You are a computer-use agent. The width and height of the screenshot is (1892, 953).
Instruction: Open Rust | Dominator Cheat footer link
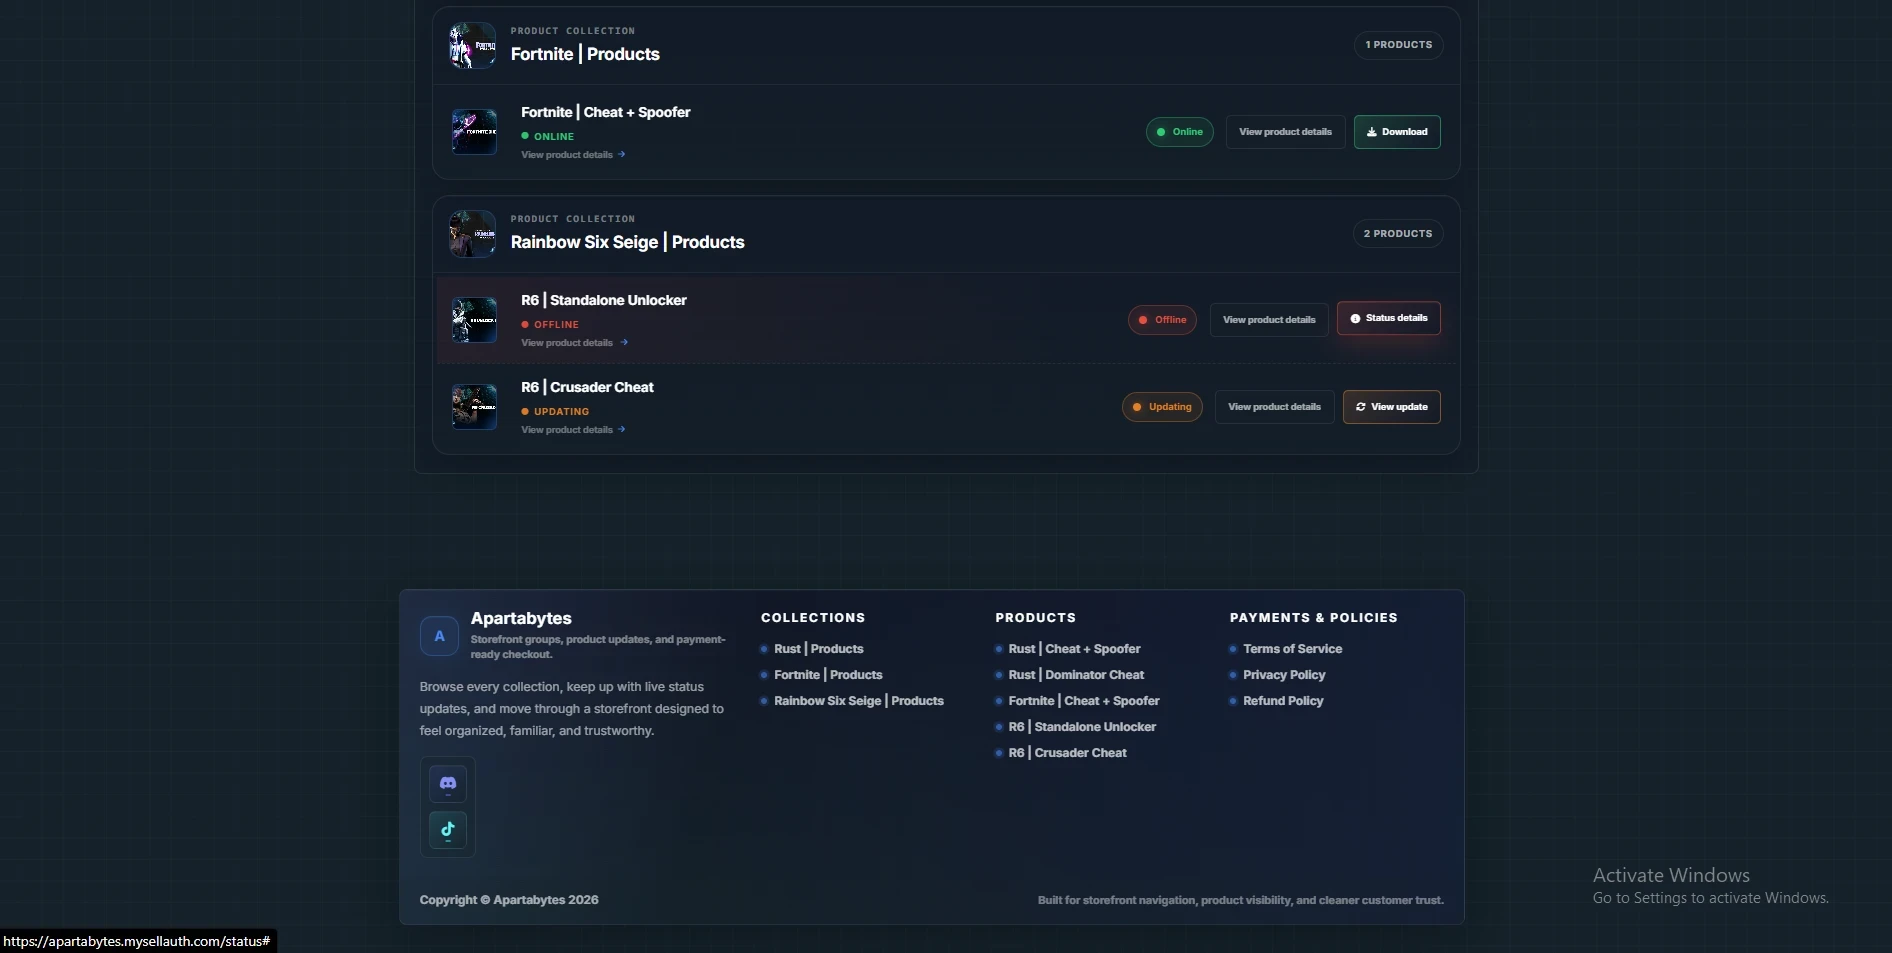1076,675
